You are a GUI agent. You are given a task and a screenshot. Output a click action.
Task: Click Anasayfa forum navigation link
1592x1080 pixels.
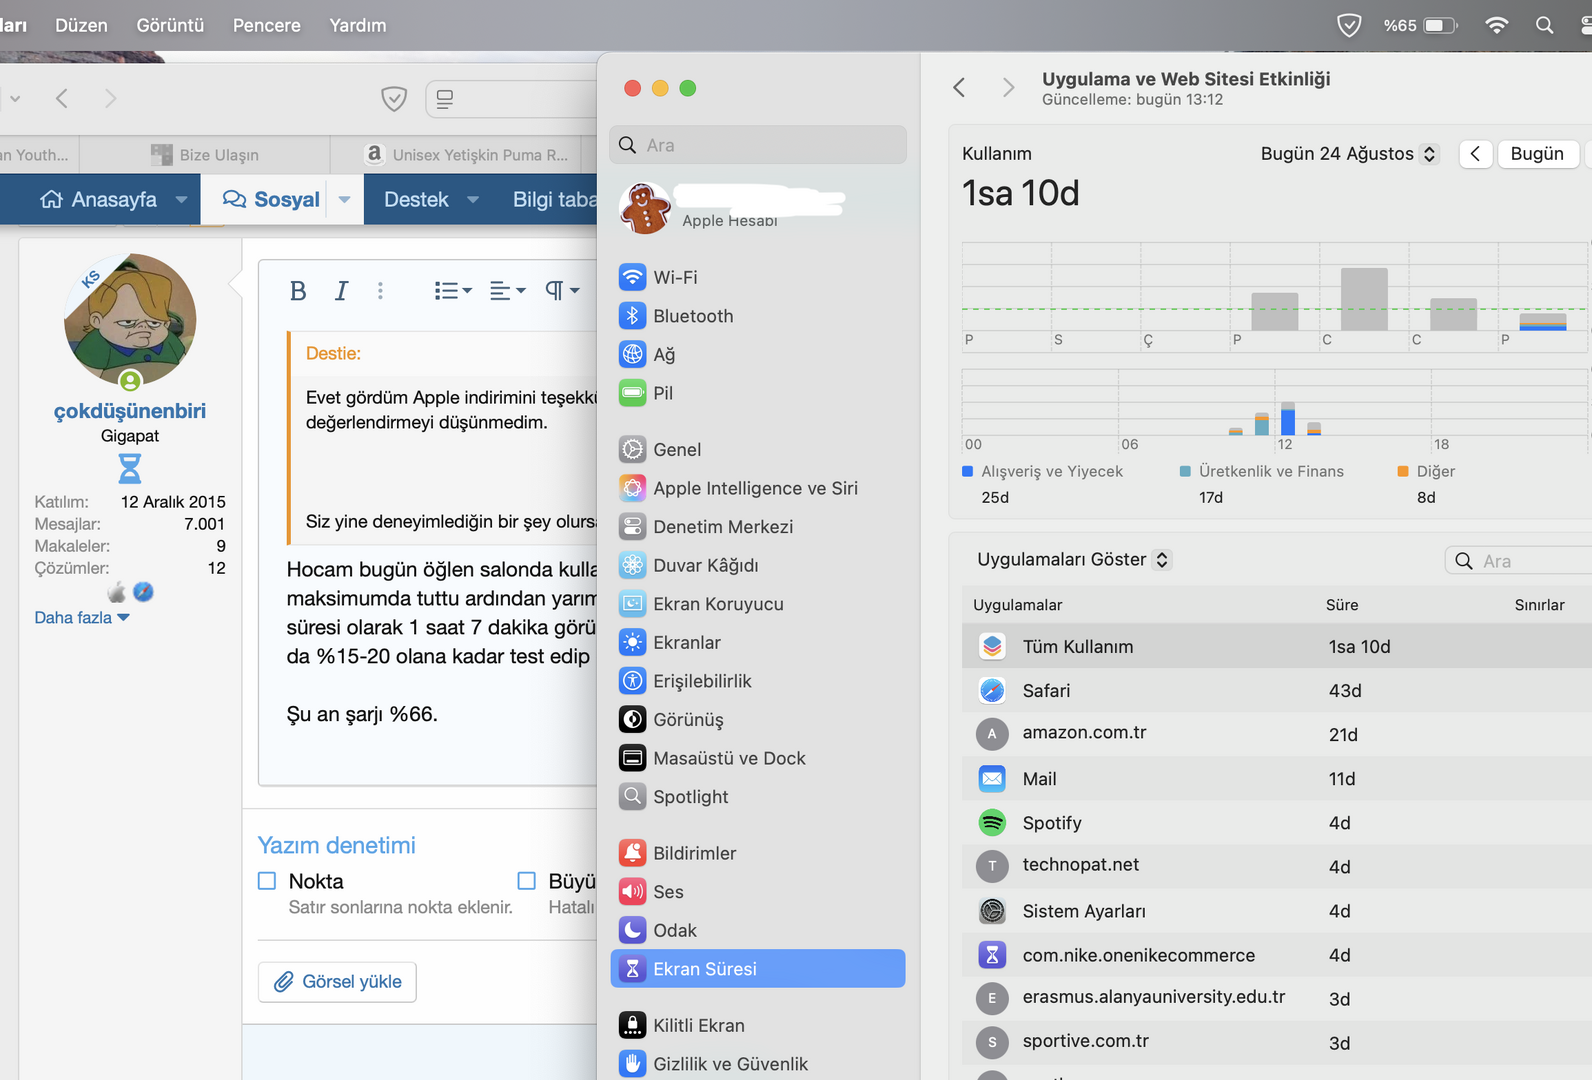[x=99, y=199]
